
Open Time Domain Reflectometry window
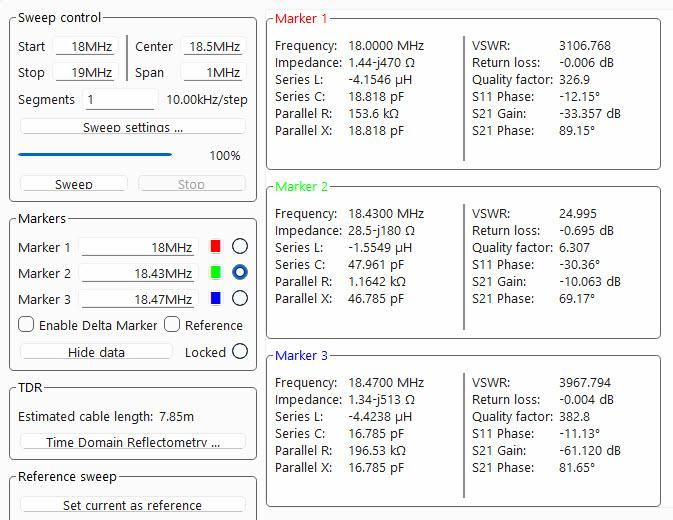(x=133, y=442)
